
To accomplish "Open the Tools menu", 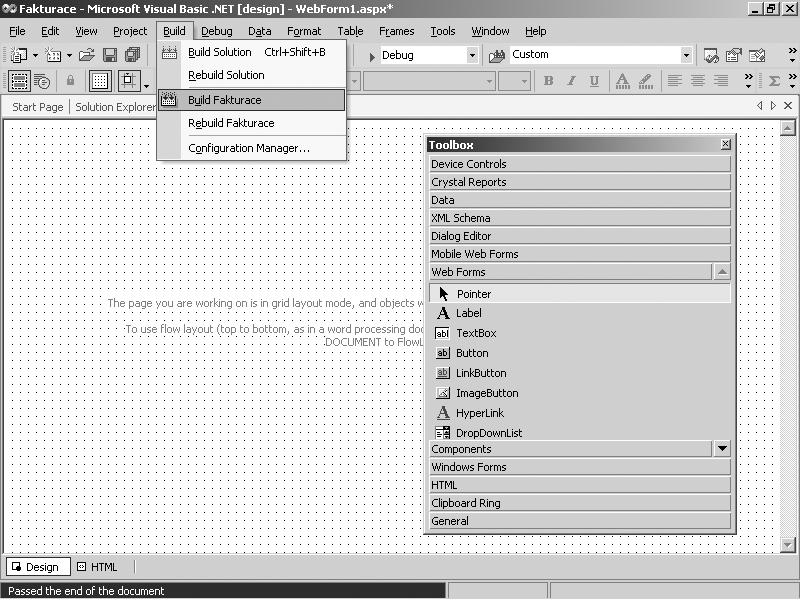I will pos(442,31).
